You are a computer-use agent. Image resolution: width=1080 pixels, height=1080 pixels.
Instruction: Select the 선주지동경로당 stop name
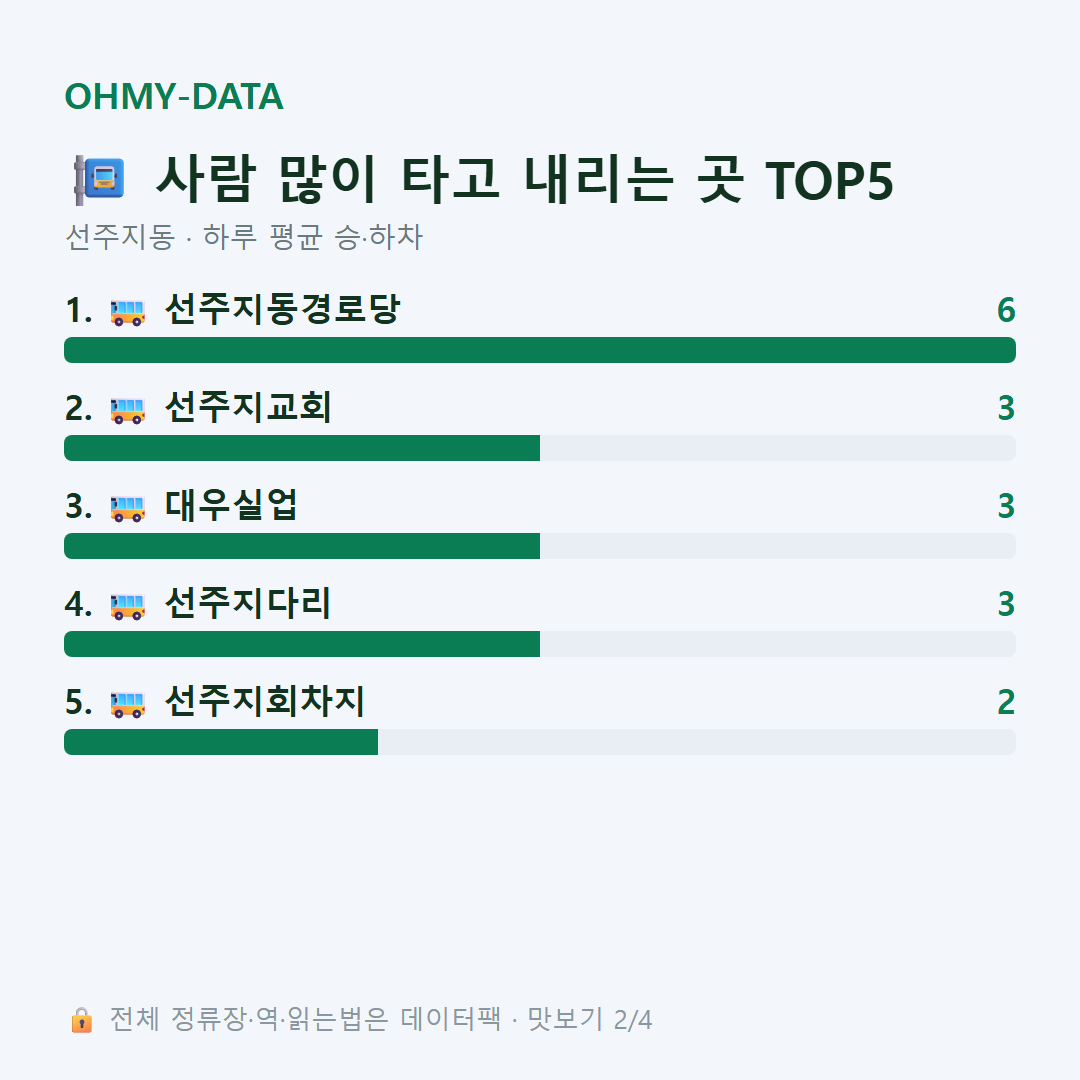(282, 309)
